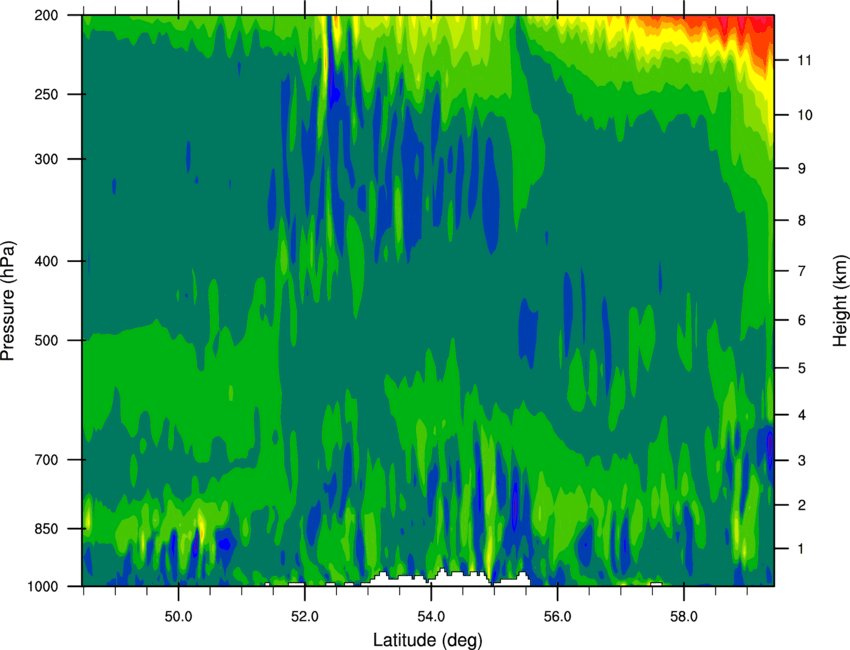Screen dimensions: 850x650
Task: Click the 10 km height label
Action: click(x=805, y=115)
